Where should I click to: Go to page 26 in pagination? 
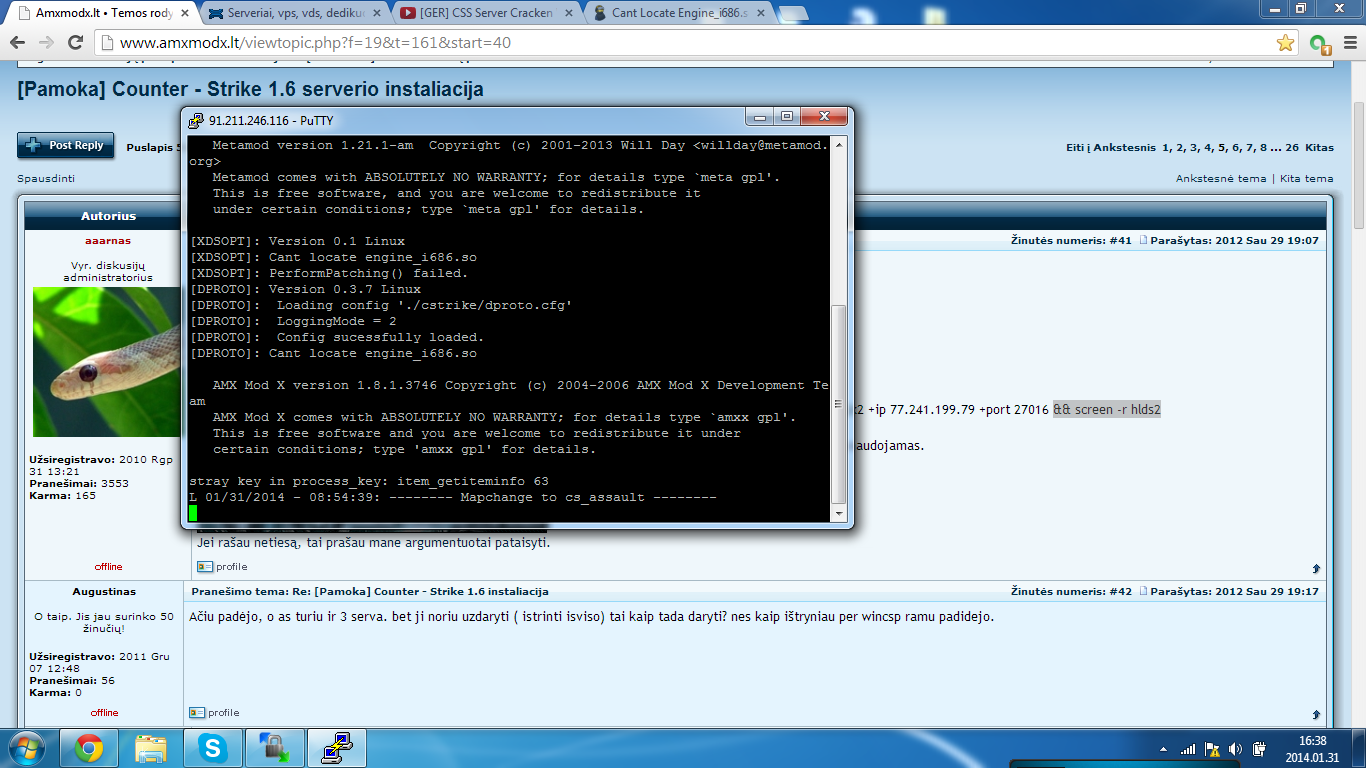click(1292, 147)
